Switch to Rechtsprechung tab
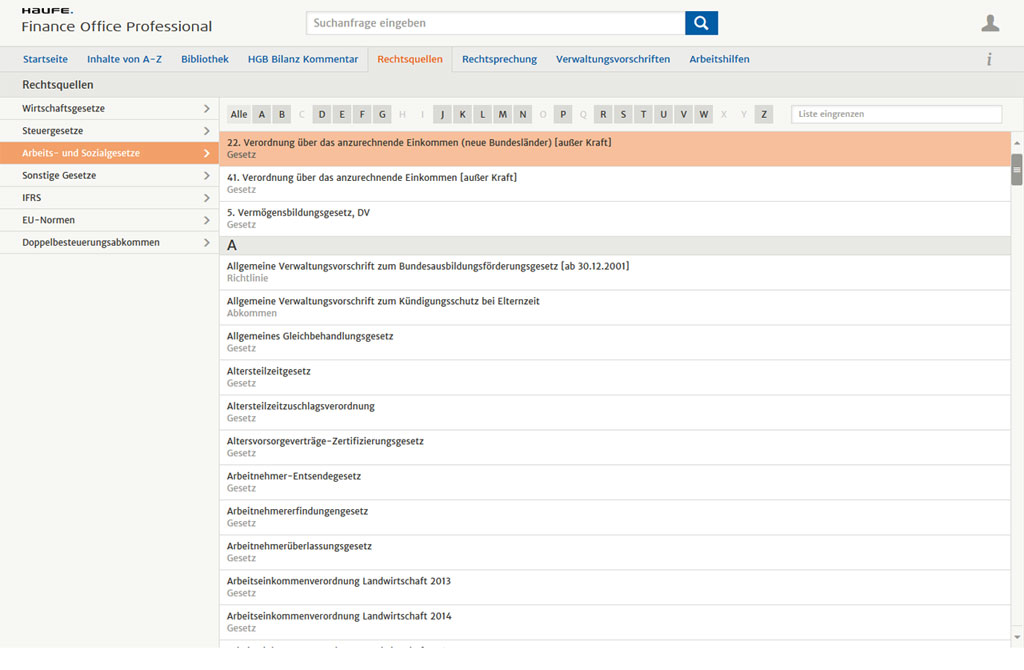The height and width of the screenshot is (670, 1024). (x=499, y=59)
